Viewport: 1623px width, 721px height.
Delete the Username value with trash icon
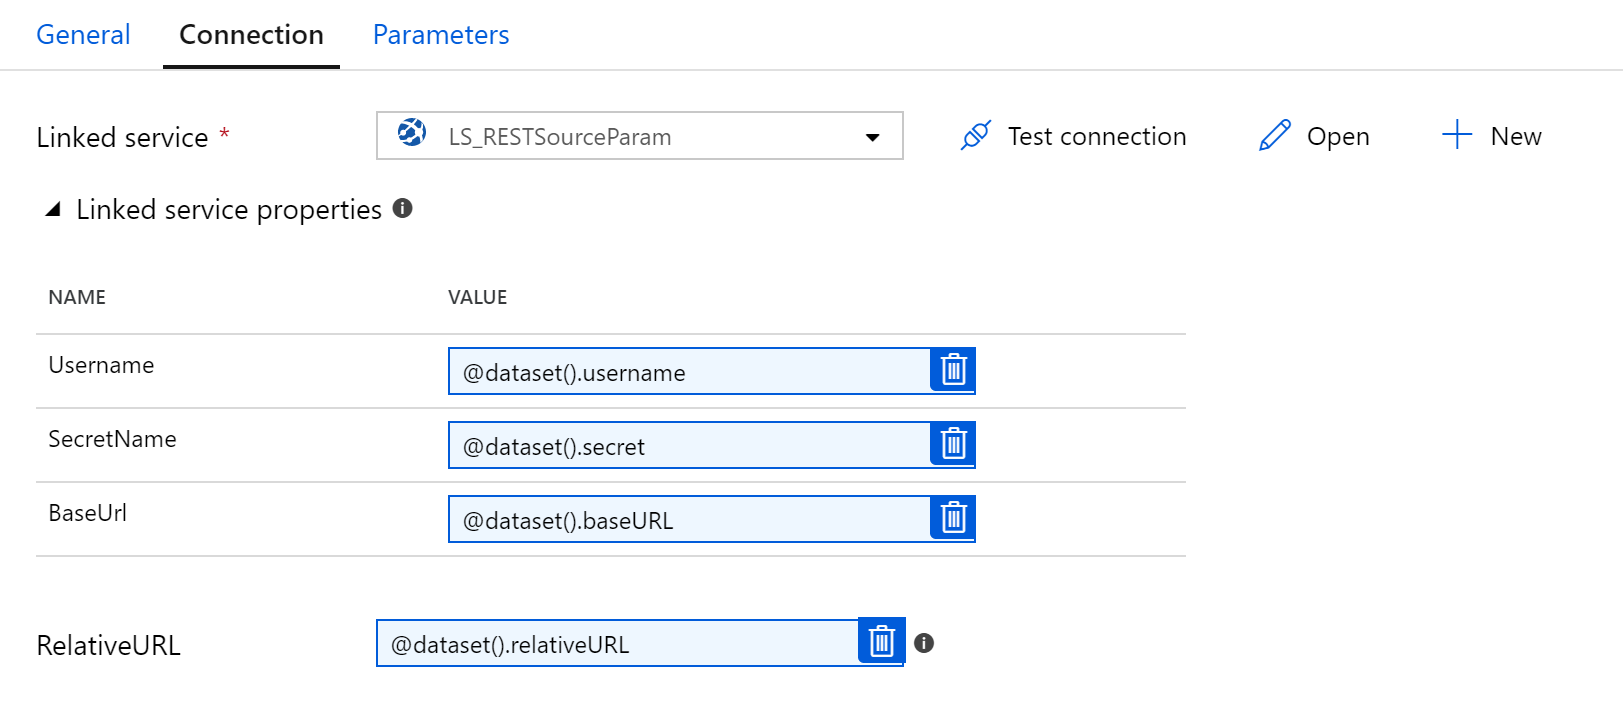click(953, 370)
